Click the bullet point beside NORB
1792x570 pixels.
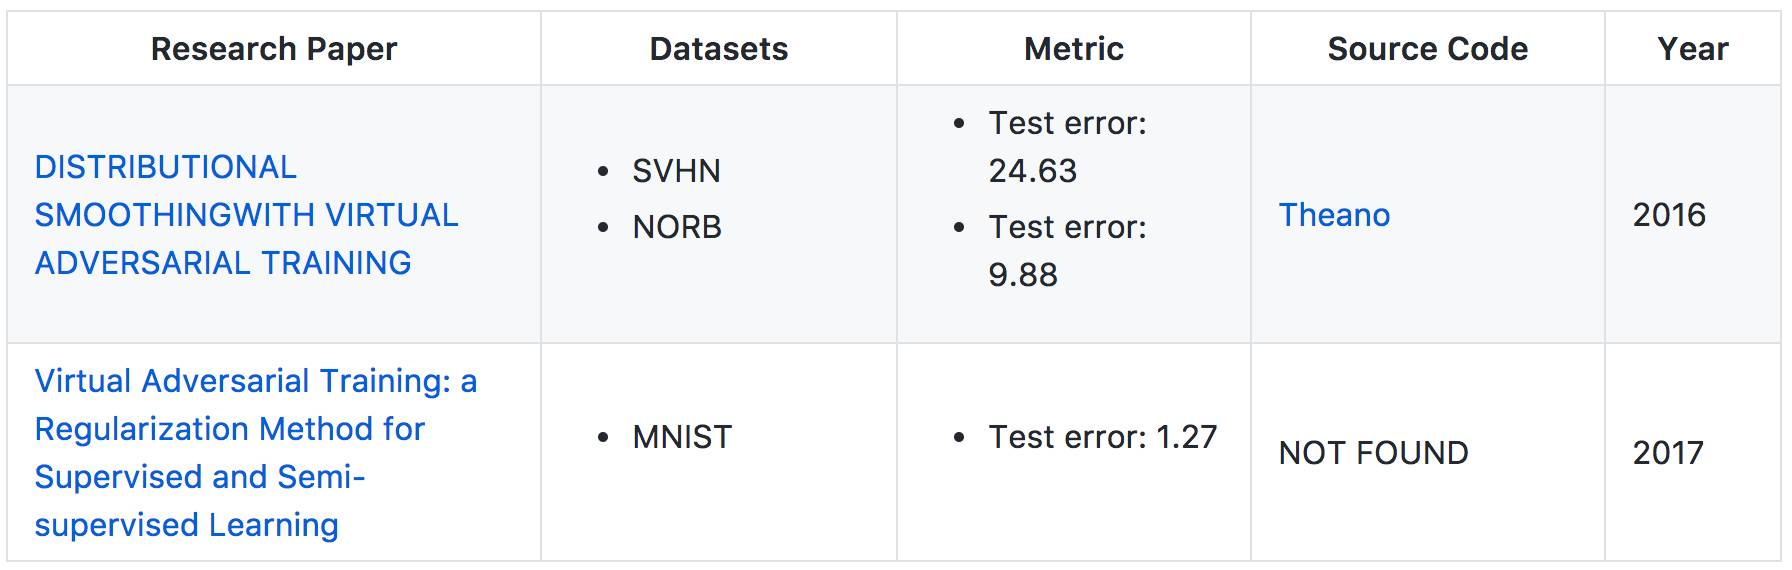[603, 228]
